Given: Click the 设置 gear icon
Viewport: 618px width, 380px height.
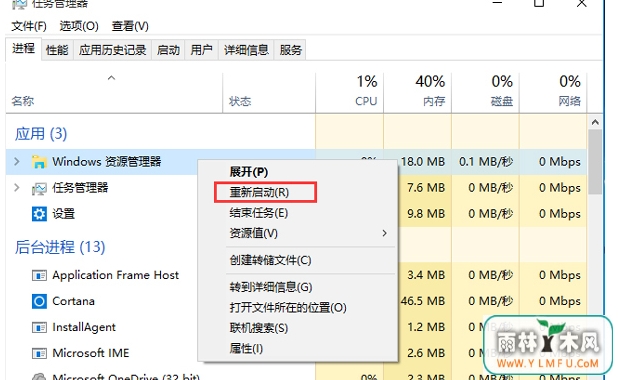Looking at the screenshot, I should click(39, 214).
